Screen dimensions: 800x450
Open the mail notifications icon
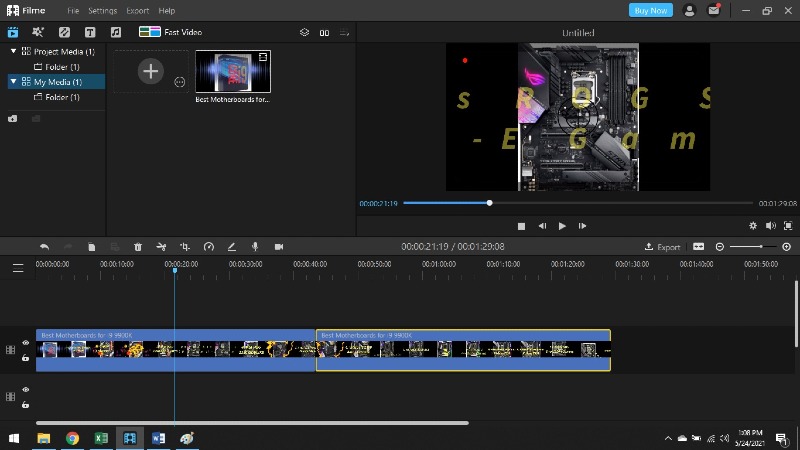(x=714, y=10)
